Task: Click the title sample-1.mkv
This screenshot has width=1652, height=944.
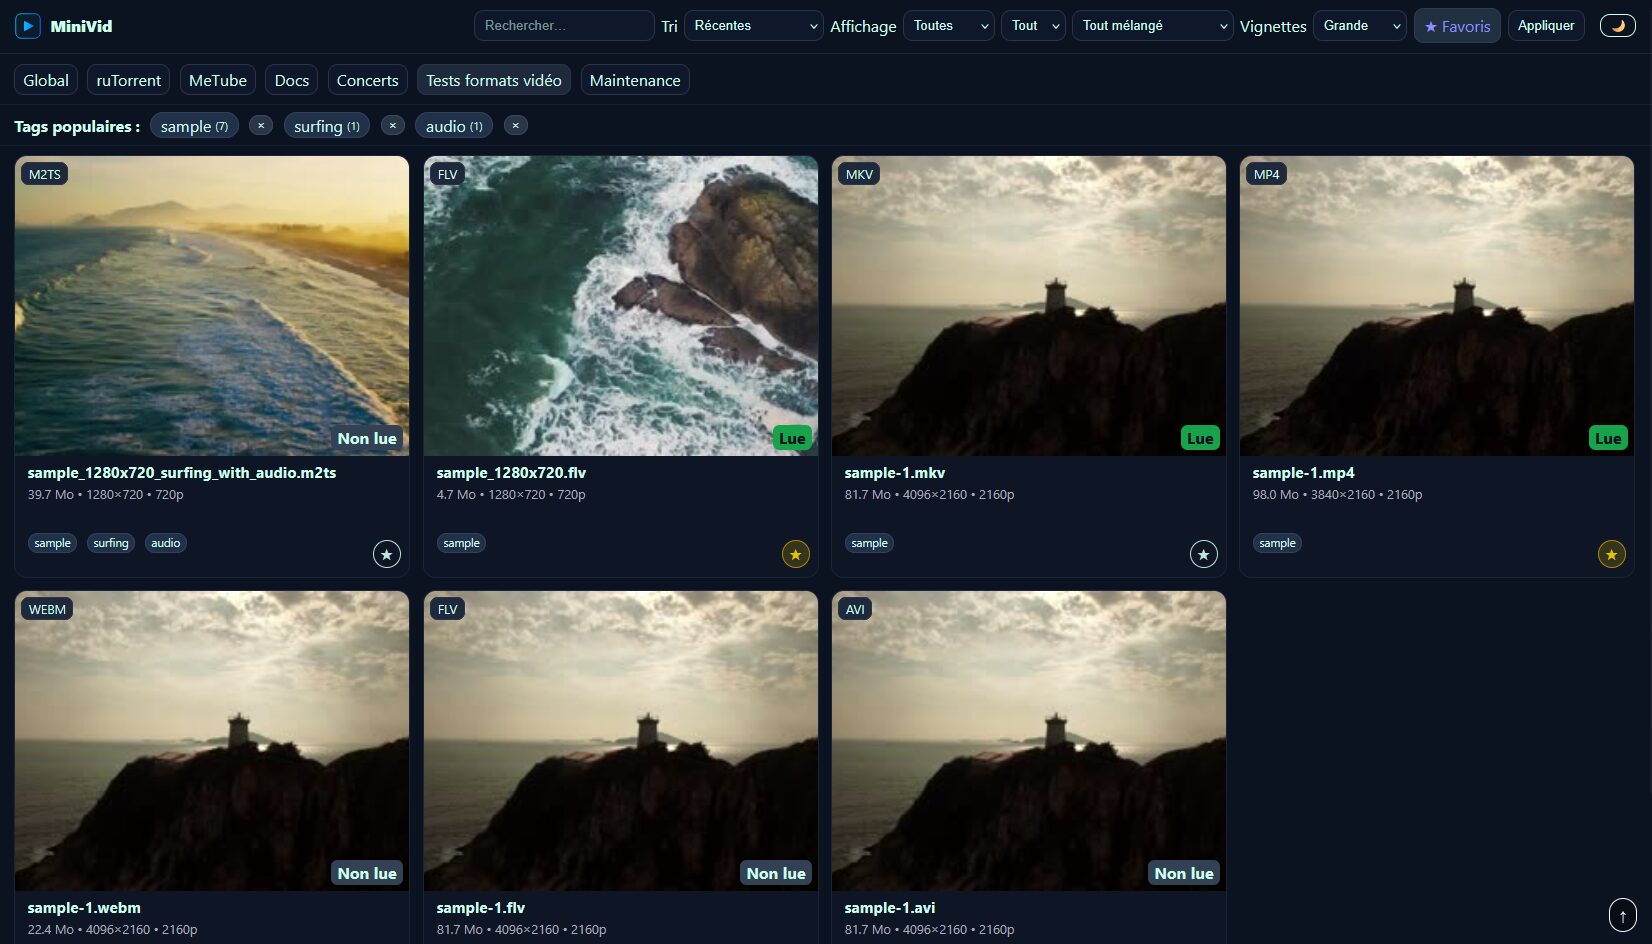Action: (895, 473)
